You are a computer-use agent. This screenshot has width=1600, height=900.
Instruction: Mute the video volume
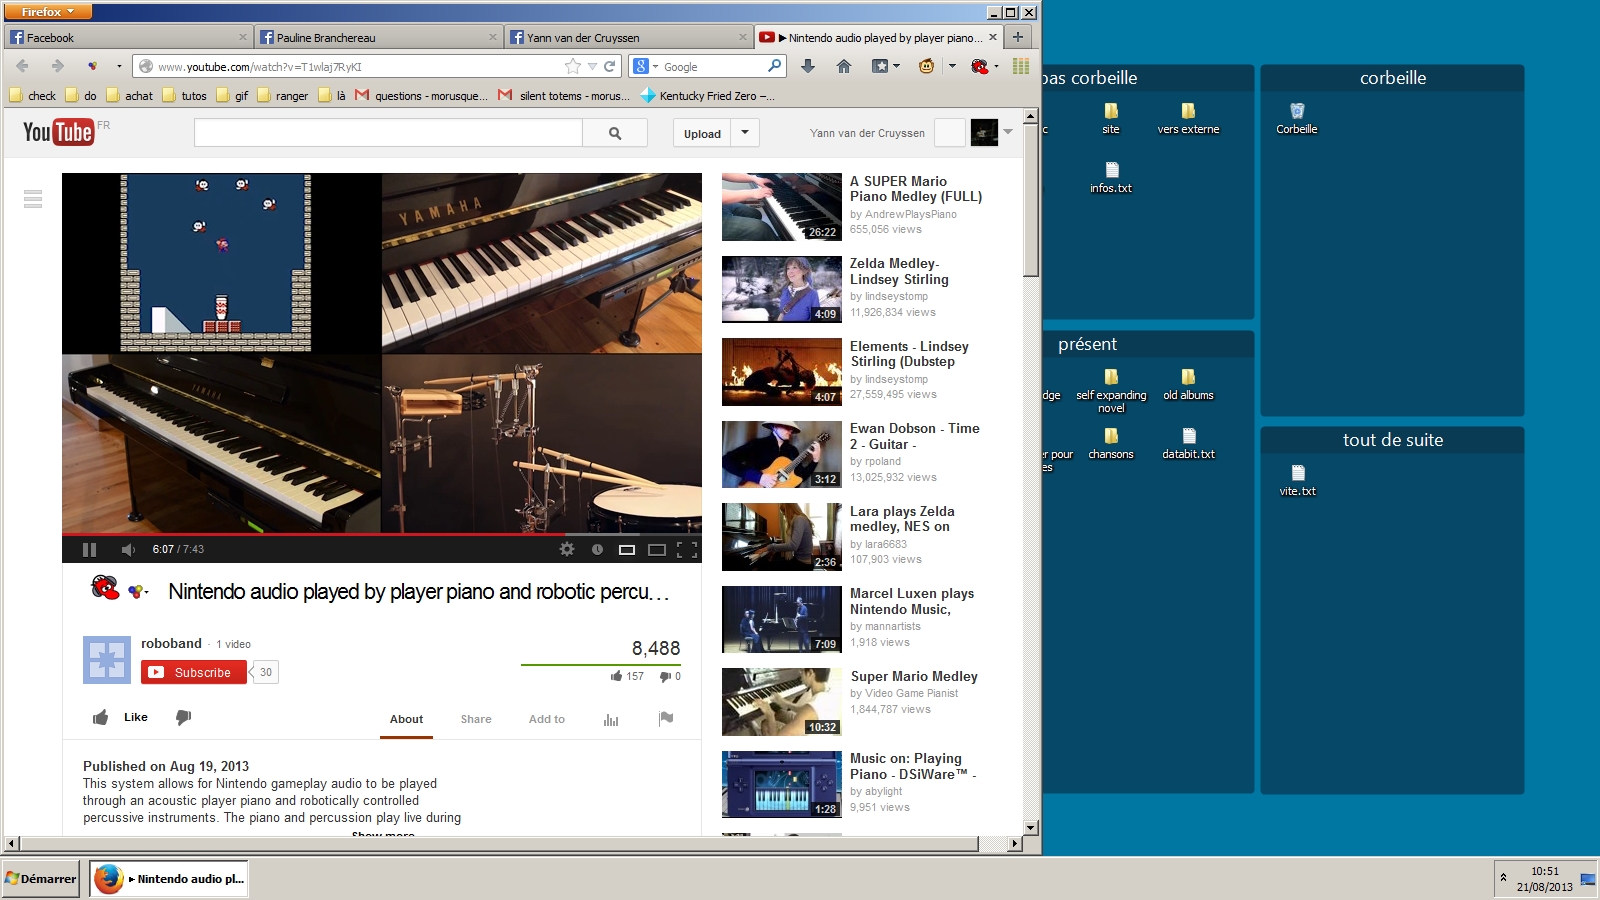[x=128, y=549]
